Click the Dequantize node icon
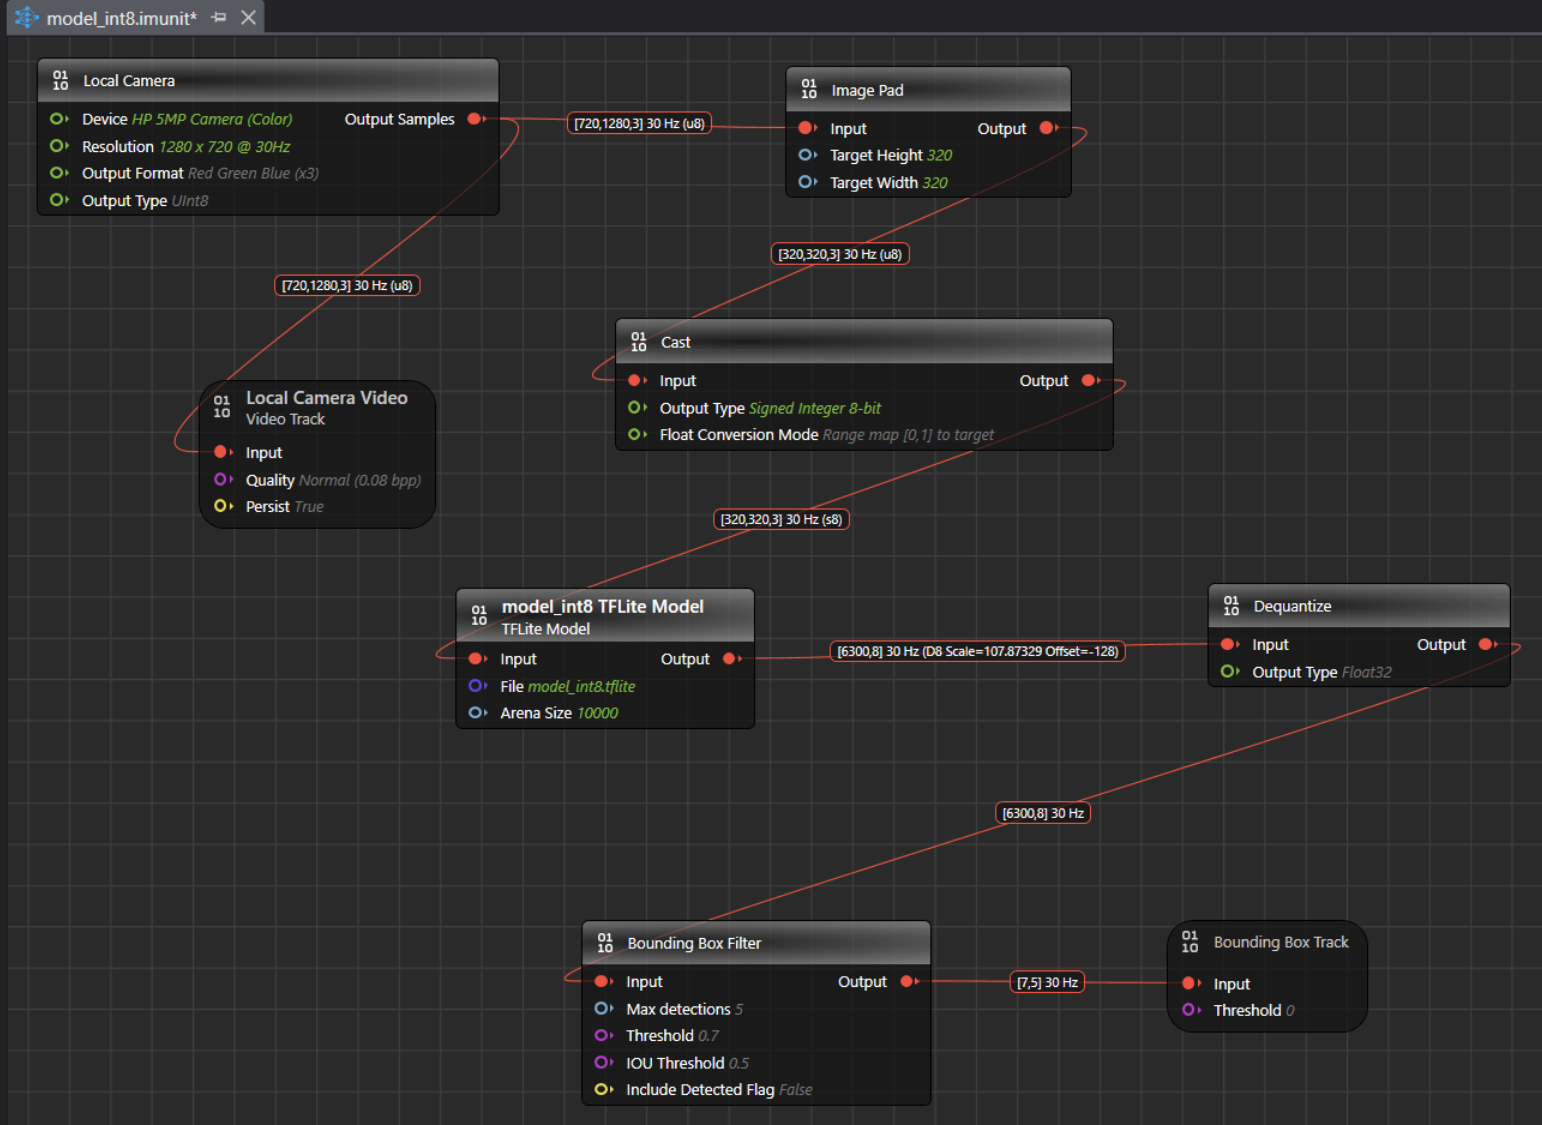The image size is (1542, 1125). [1231, 606]
